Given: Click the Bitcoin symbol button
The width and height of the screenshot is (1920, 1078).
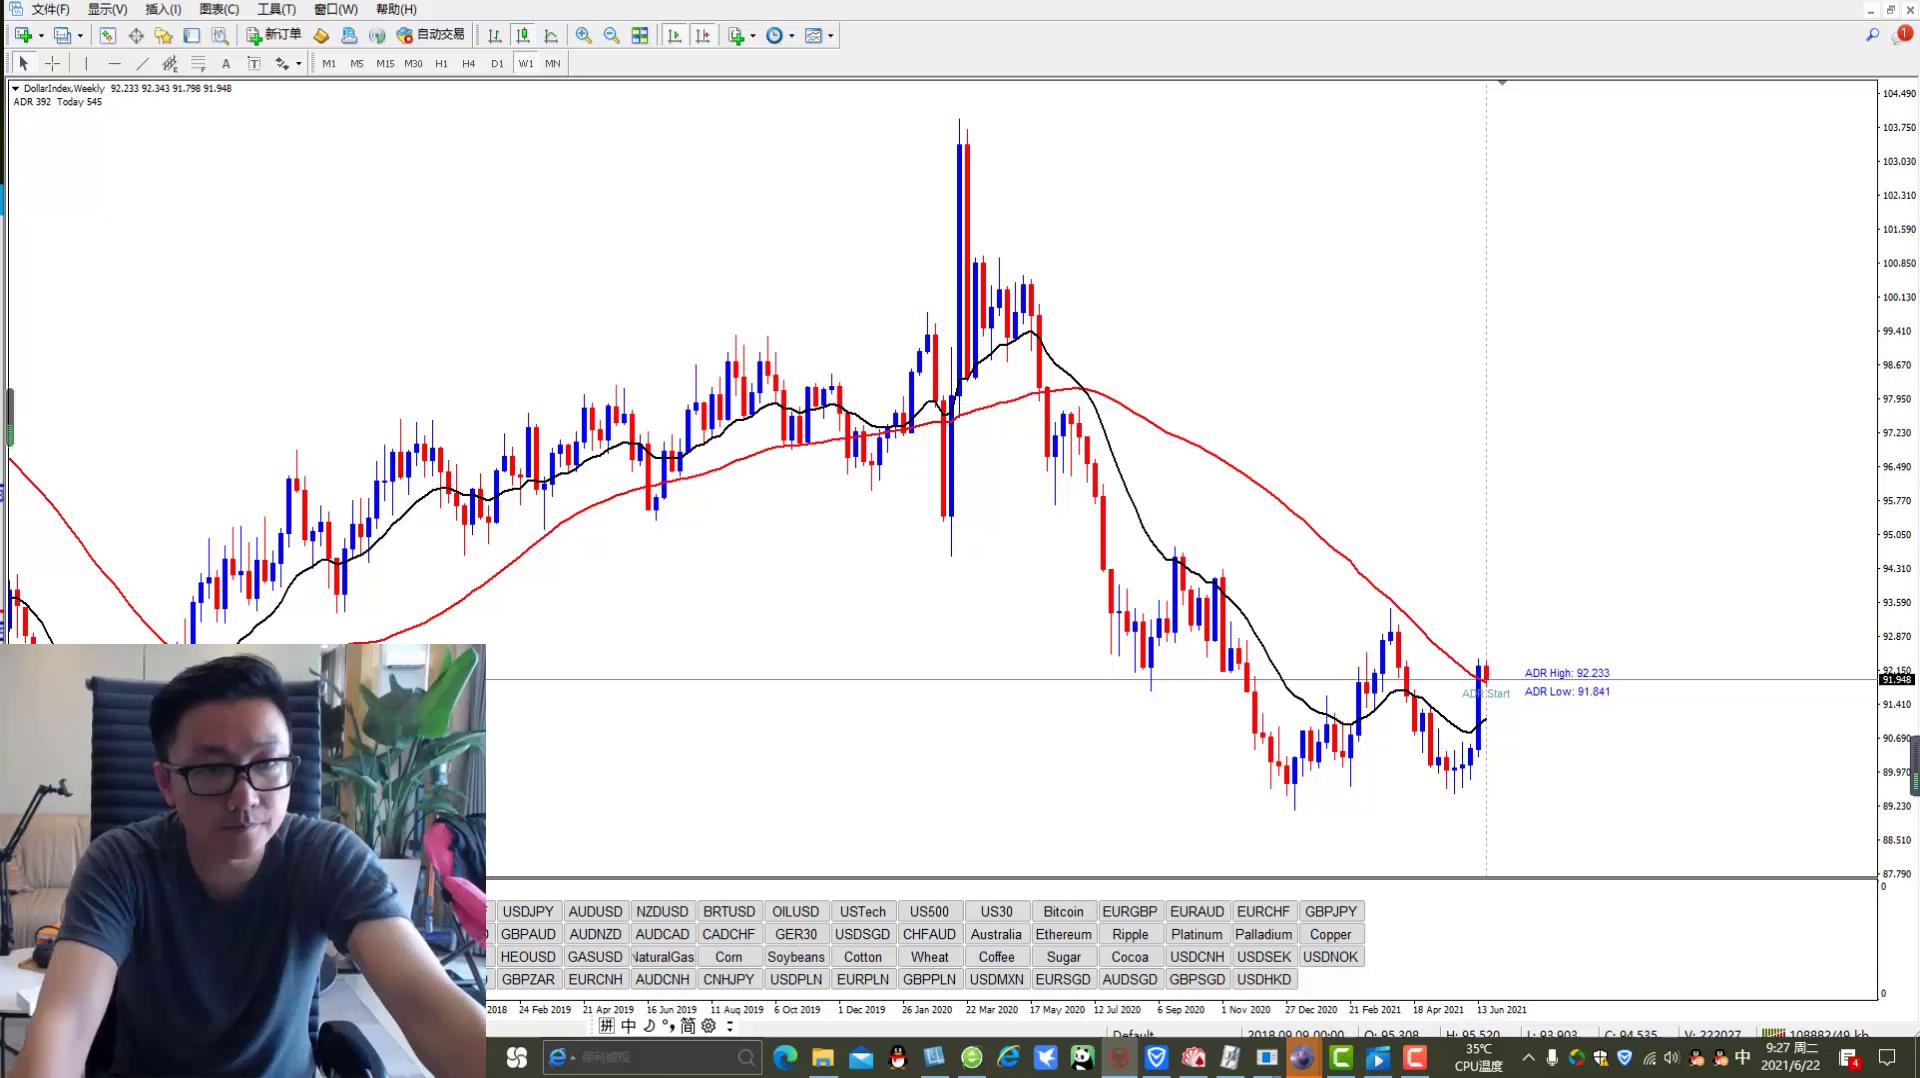Looking at the screenshot, I should (x=1063, y=912).
